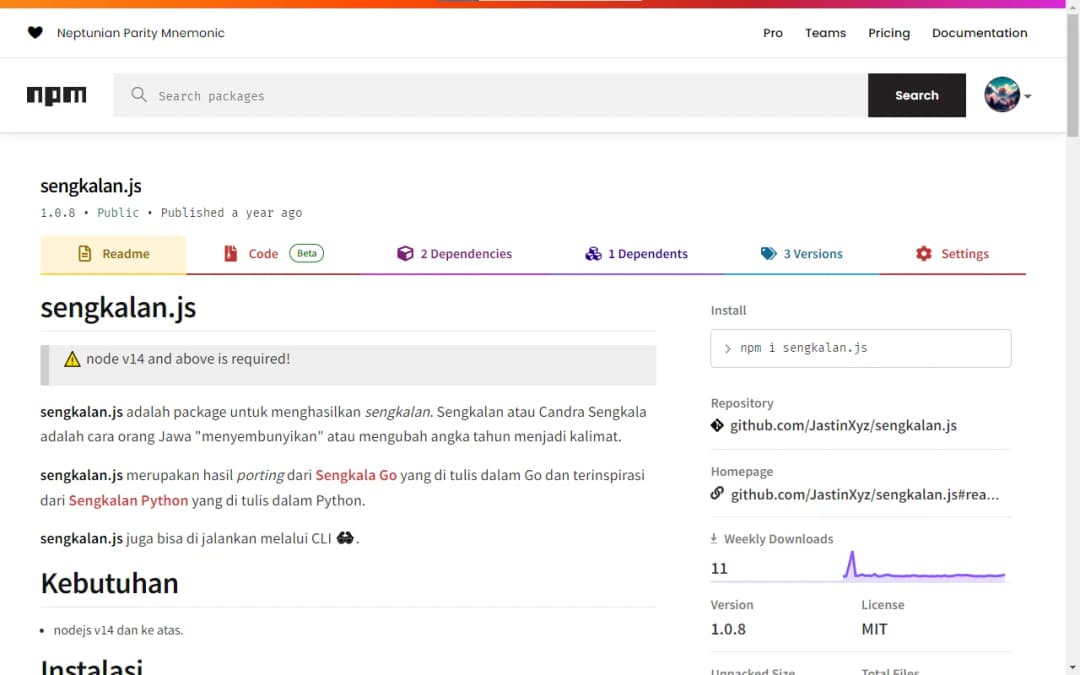This screenshot has height=675, width=1080.
Task: Click the Beta badge on the Code tab
Action: point(306,253)
